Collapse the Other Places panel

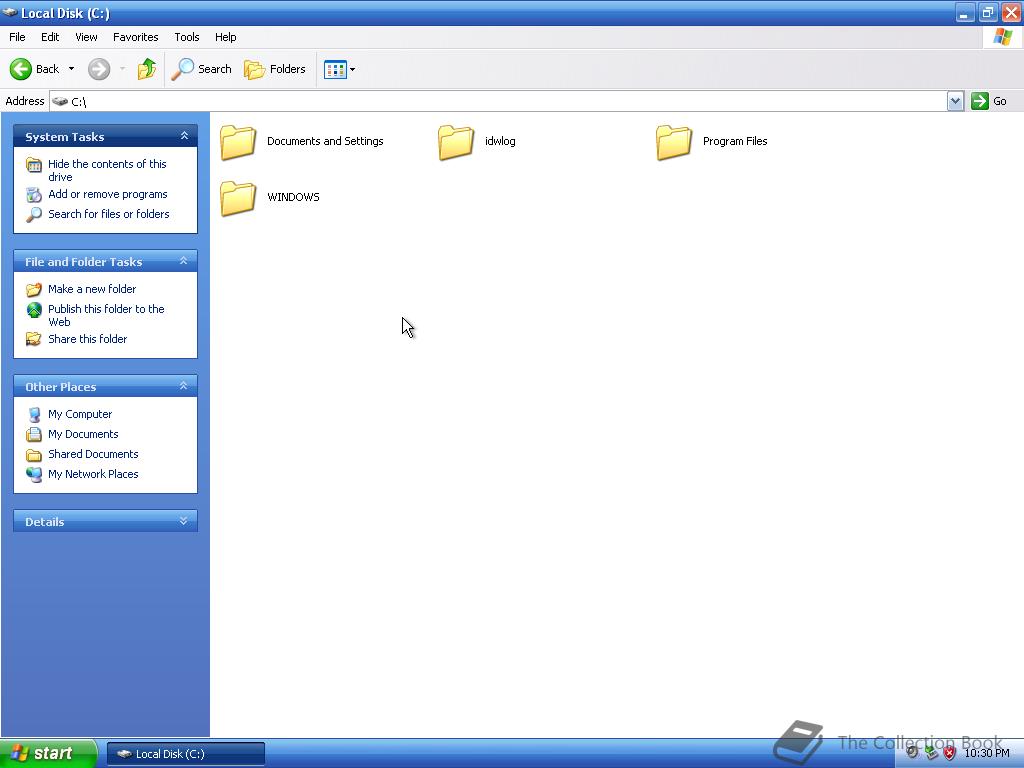coord(184,386)
